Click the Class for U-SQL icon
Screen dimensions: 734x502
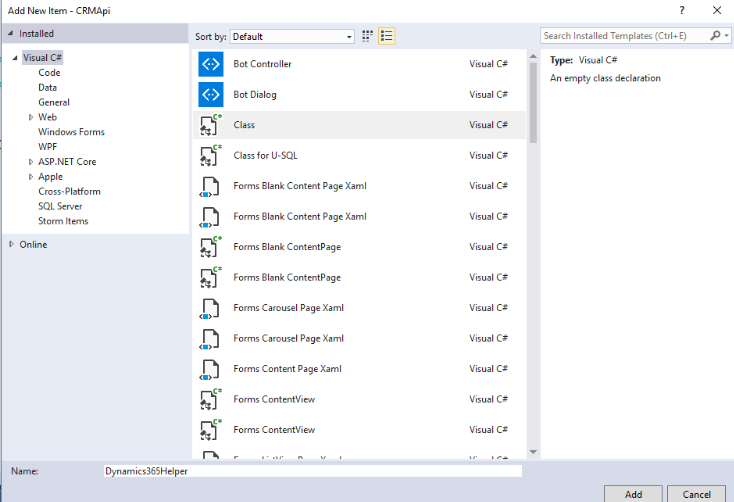click(210, 155)
